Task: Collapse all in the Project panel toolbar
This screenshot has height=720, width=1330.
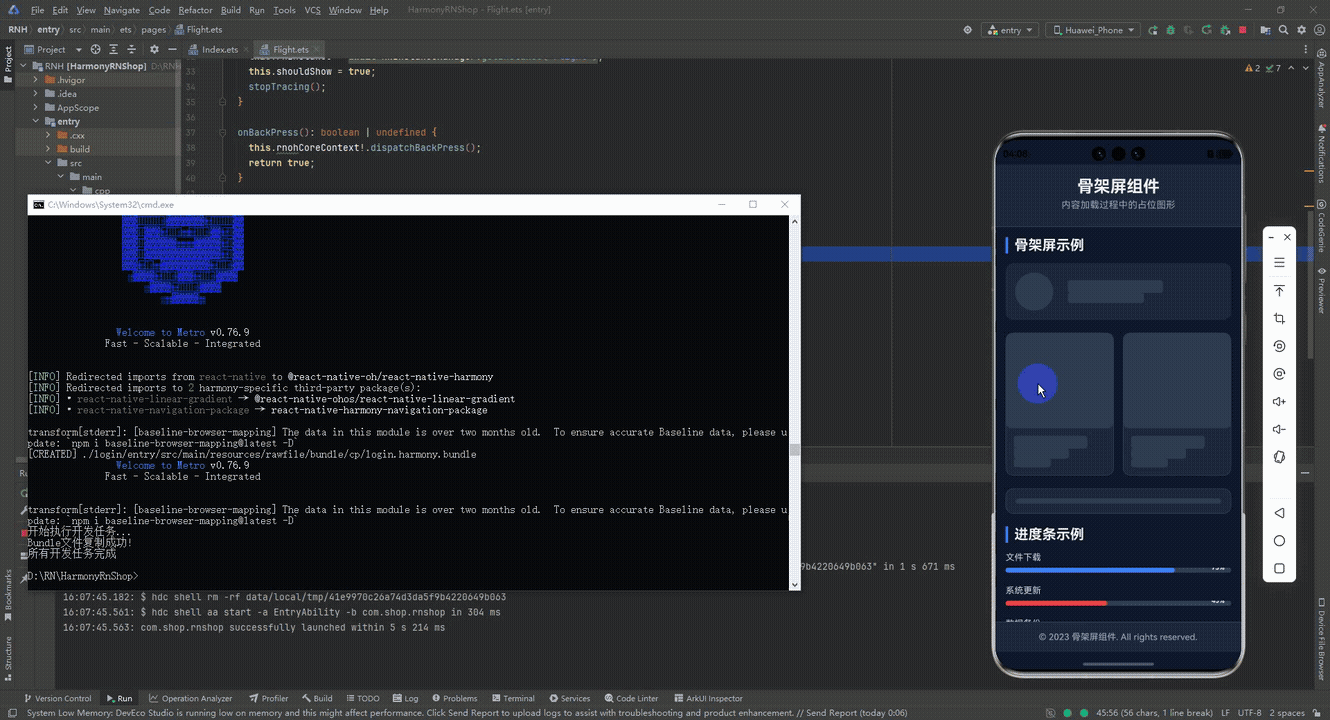Action: point(132,49)
